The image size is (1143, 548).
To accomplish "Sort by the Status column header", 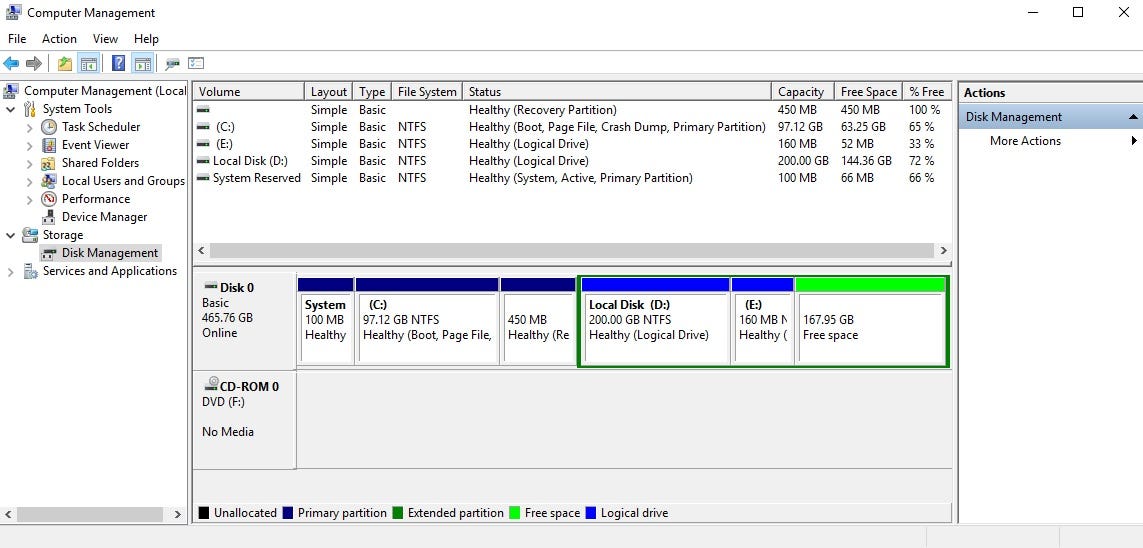I will click(616, 92).
